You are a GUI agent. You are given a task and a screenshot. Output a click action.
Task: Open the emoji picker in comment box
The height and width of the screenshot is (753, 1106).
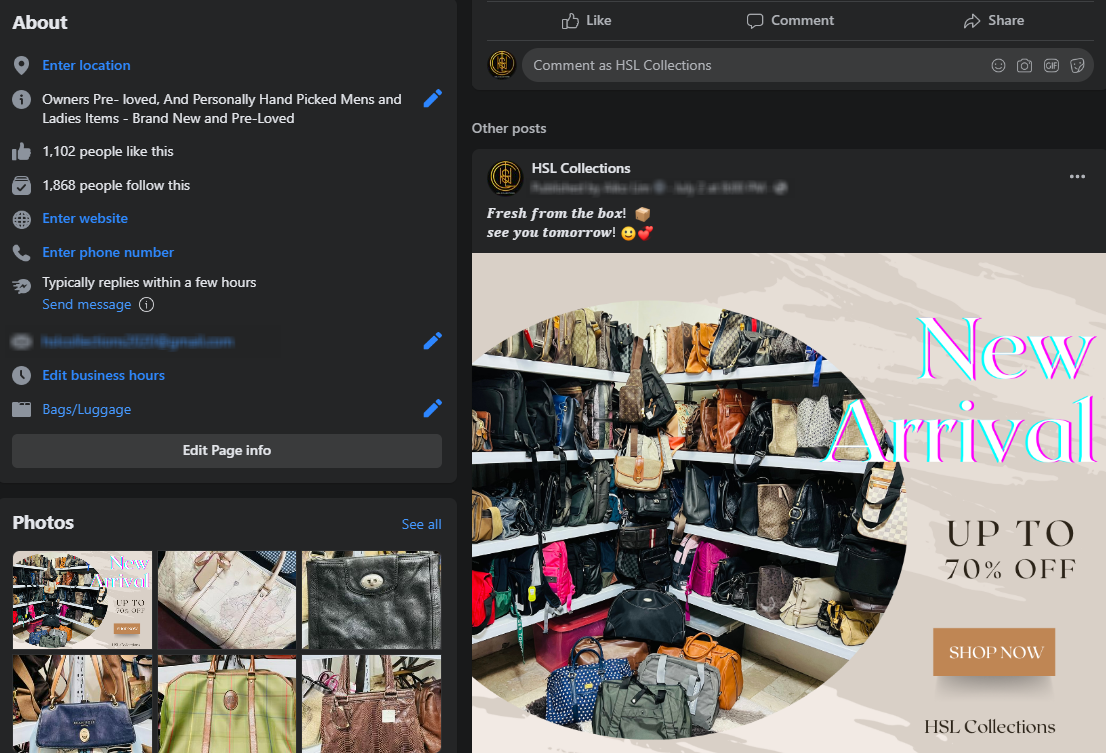998,66
